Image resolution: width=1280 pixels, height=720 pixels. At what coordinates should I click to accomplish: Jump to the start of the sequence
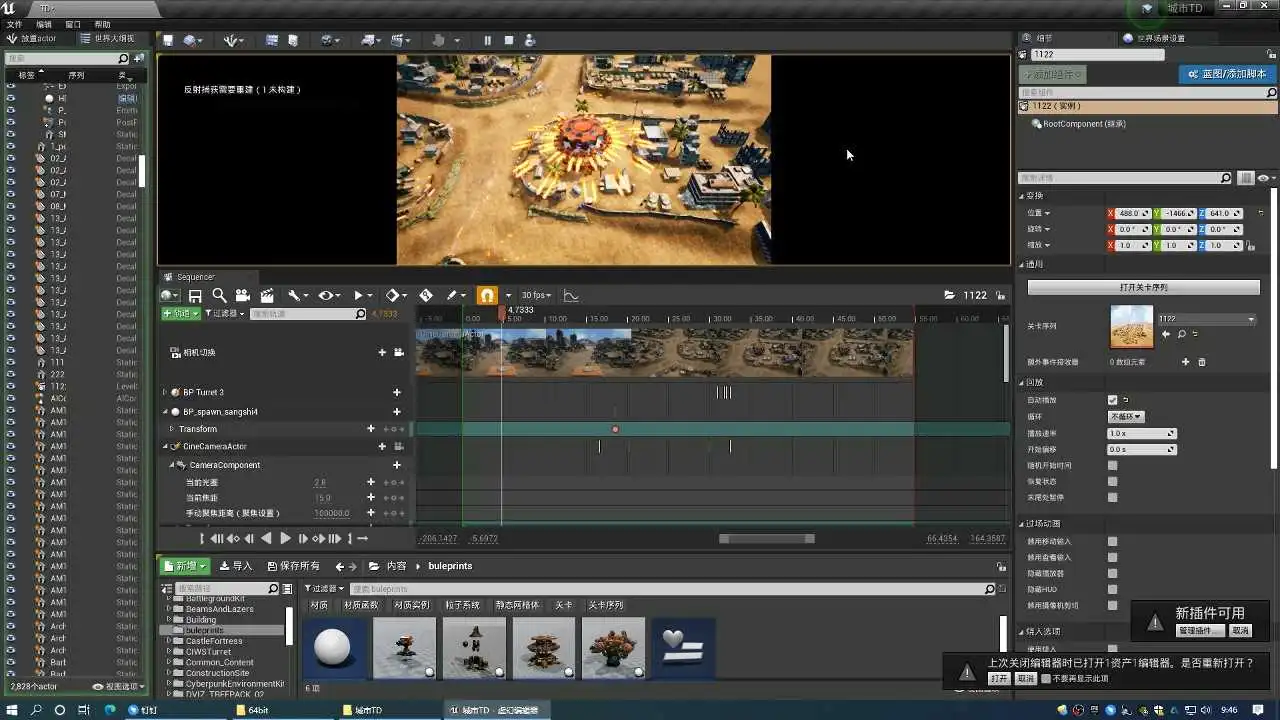tap(216, 539)
